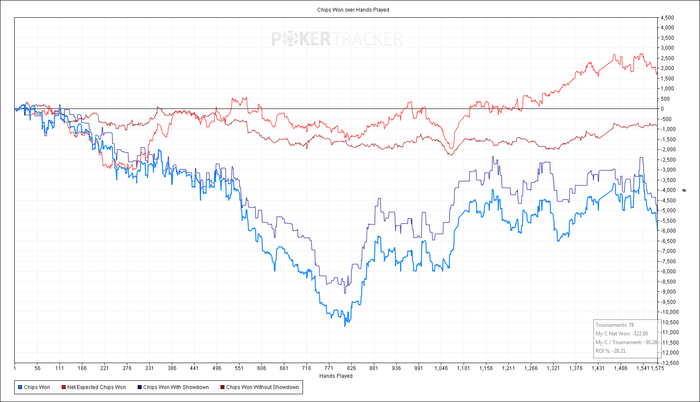Click the x-axis label '1,156'
The image size is (700, 402).
[x=486, y=368]
